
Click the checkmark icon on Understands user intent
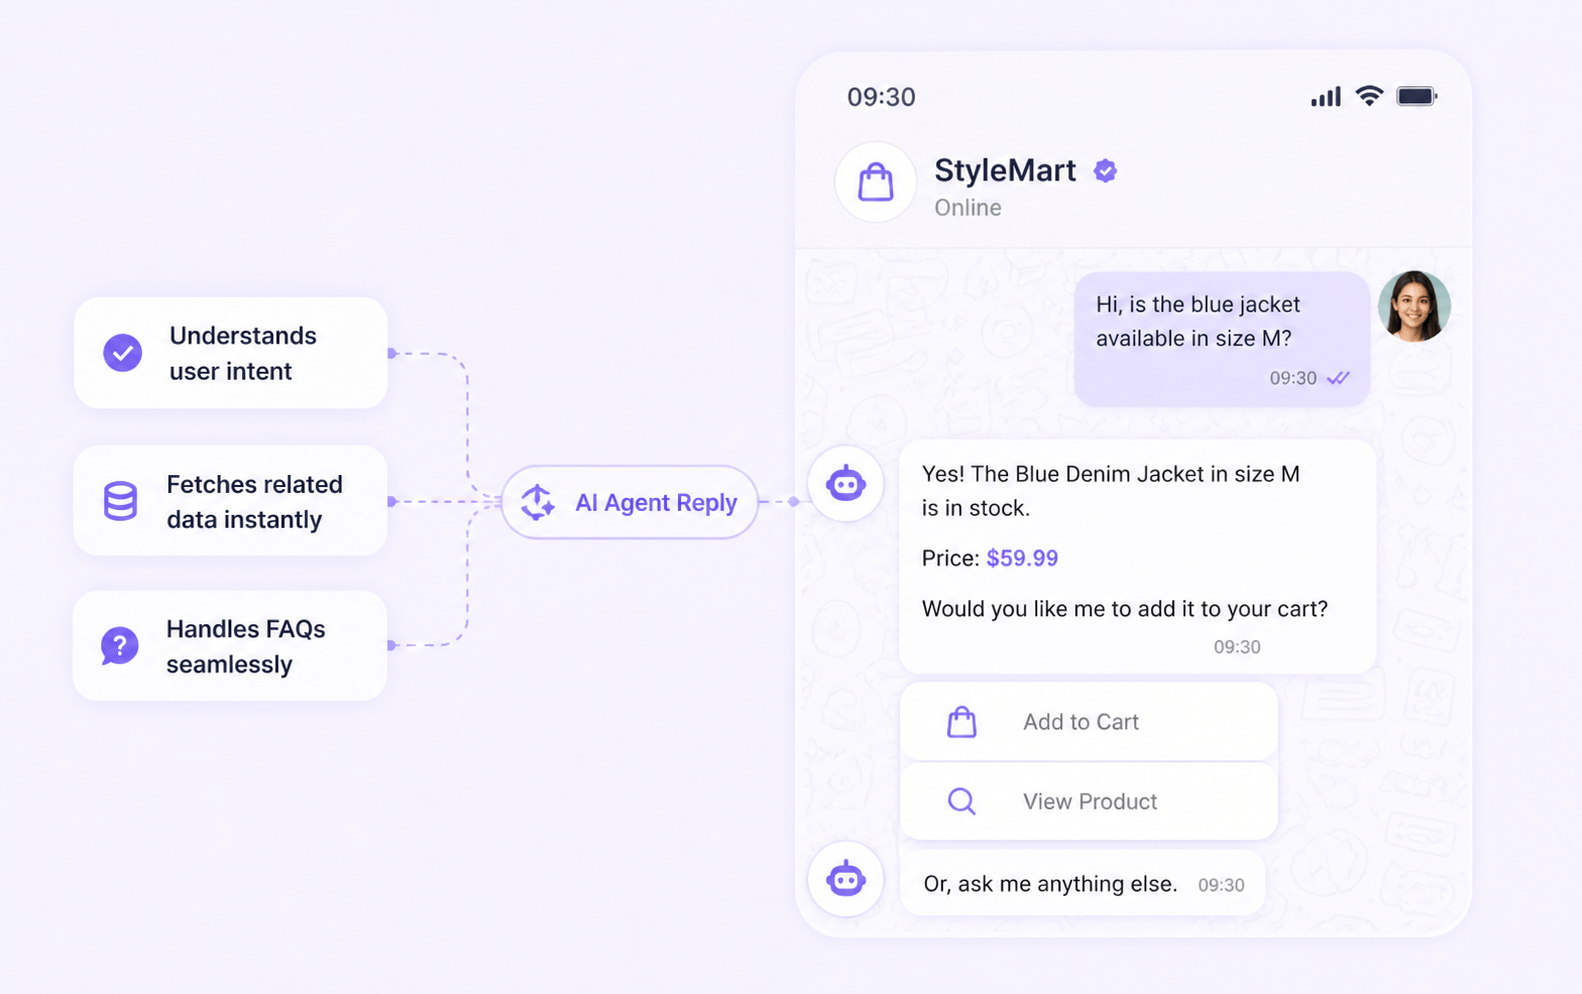[123, 353]
